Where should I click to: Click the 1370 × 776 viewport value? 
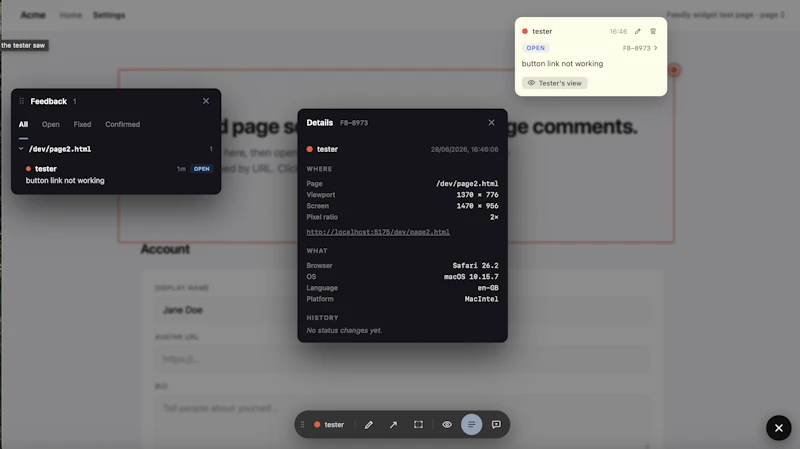point(478,195)
